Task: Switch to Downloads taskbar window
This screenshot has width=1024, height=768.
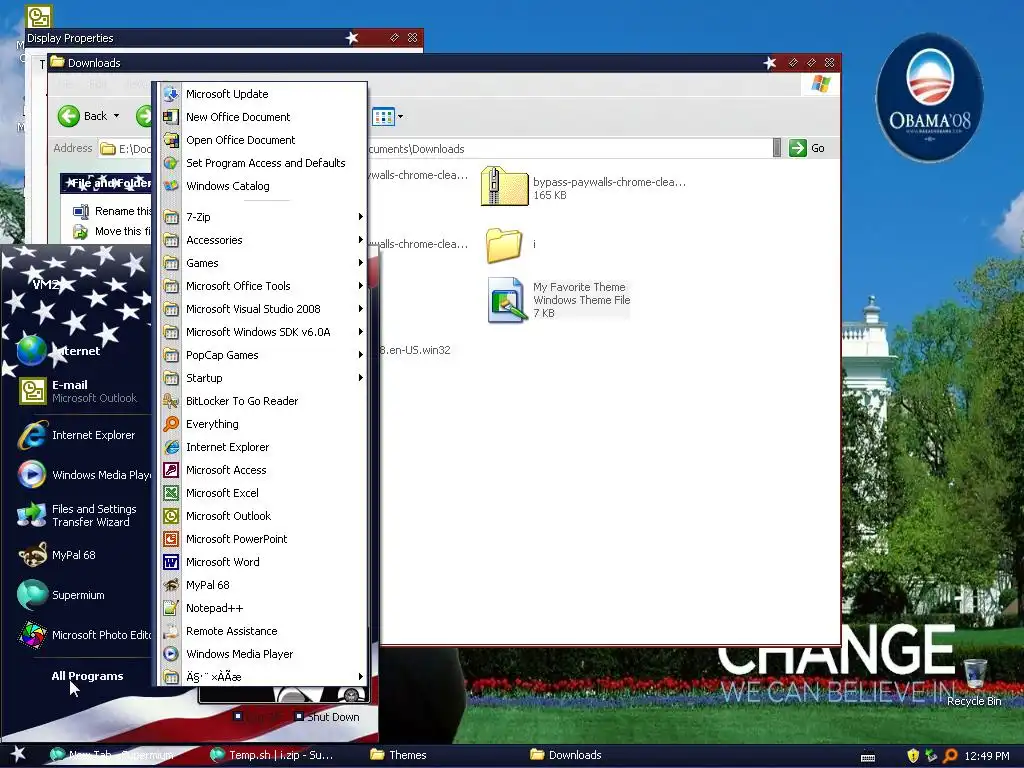Action: pos(566,755)
